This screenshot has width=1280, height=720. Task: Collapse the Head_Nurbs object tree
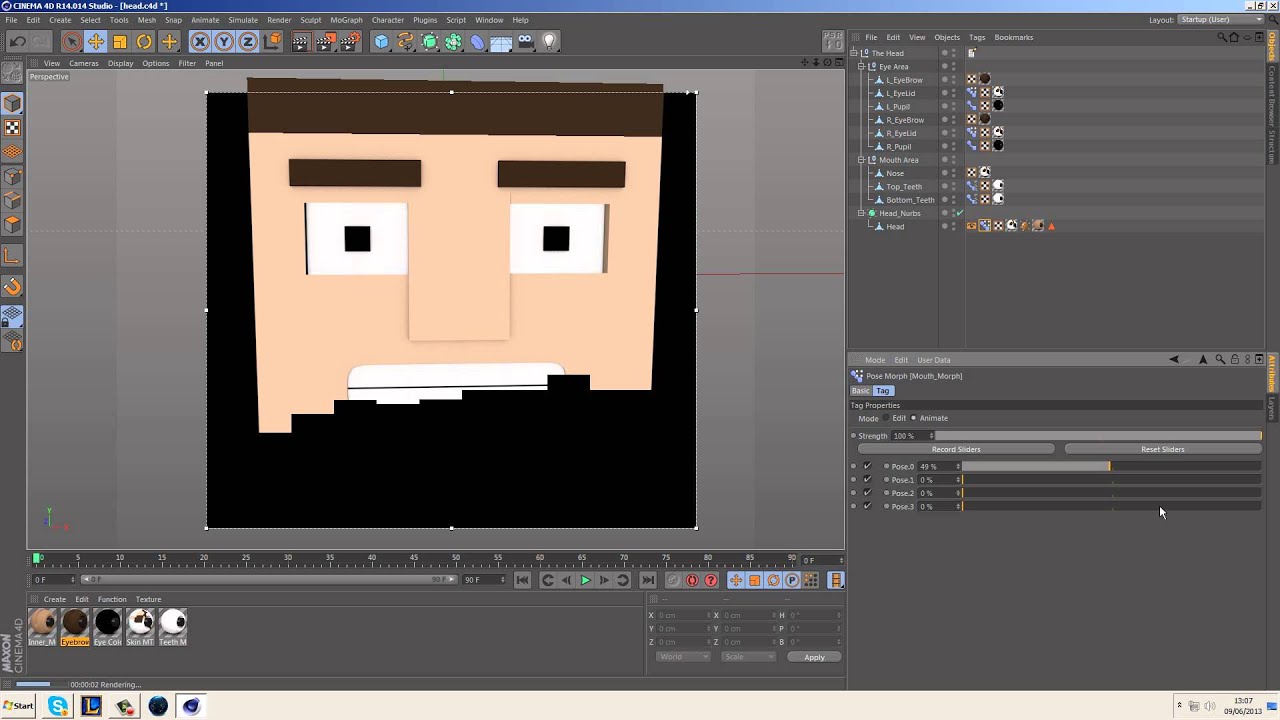[861, 213]
